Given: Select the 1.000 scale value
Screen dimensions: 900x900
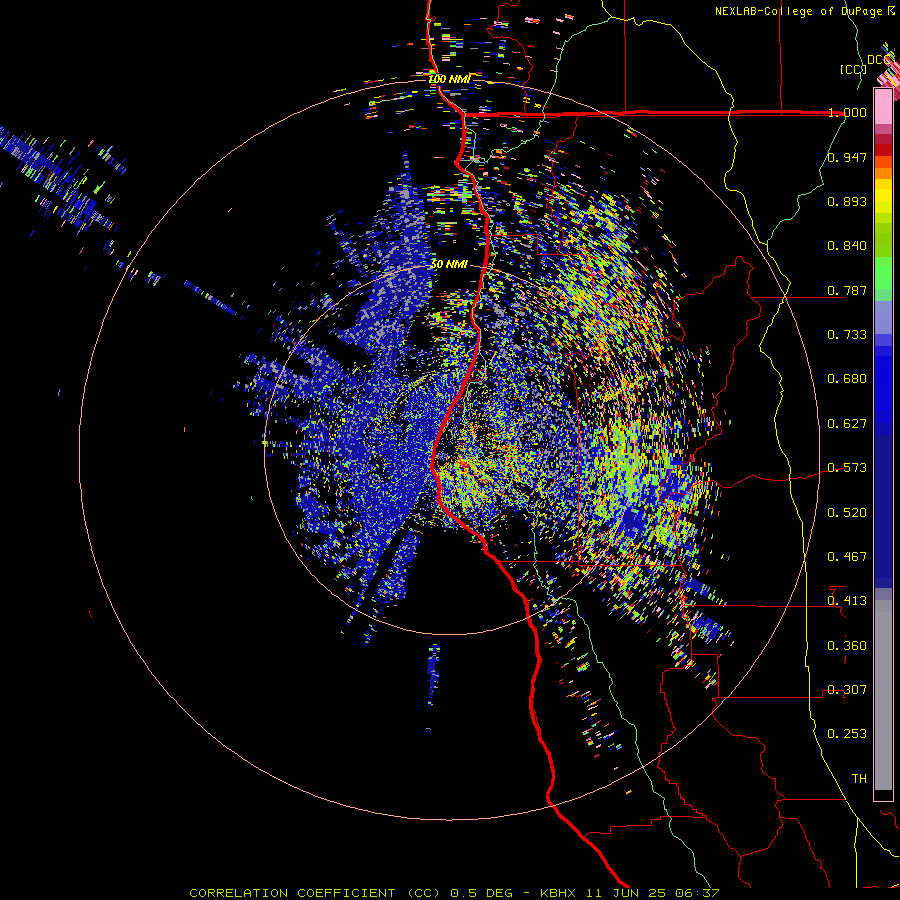Looking at the screenshot, I should click(x=847, y=112).
